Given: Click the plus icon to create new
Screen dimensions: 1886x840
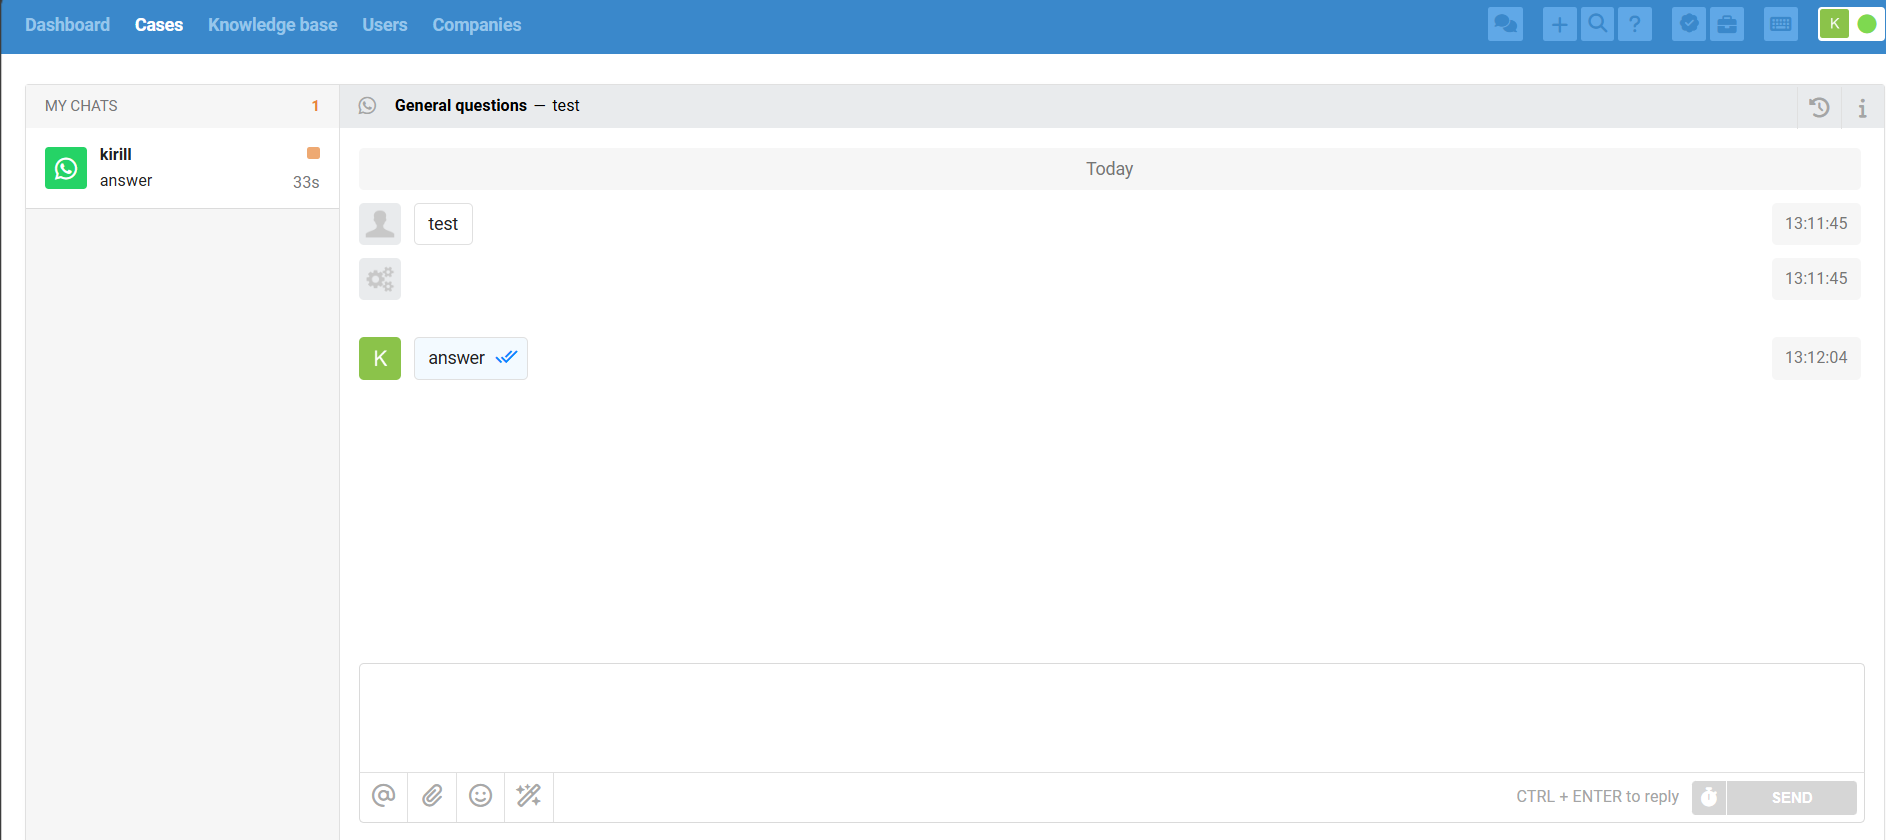Looking at the screenshot, I should point(1559,24).
